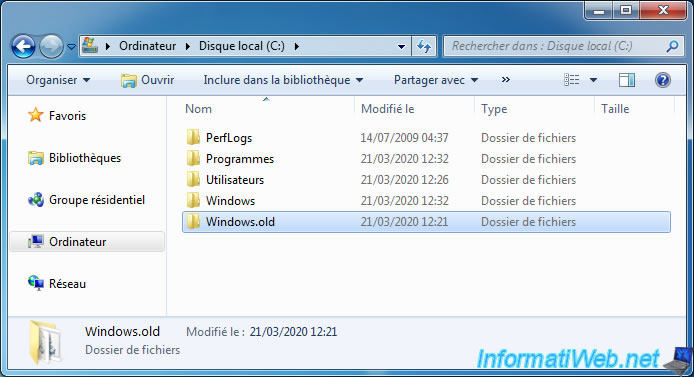The height and width of the screenshot is (377, 694).
Task: Expand arrow after Ordinateur breadcrumb
Action: 188,46
